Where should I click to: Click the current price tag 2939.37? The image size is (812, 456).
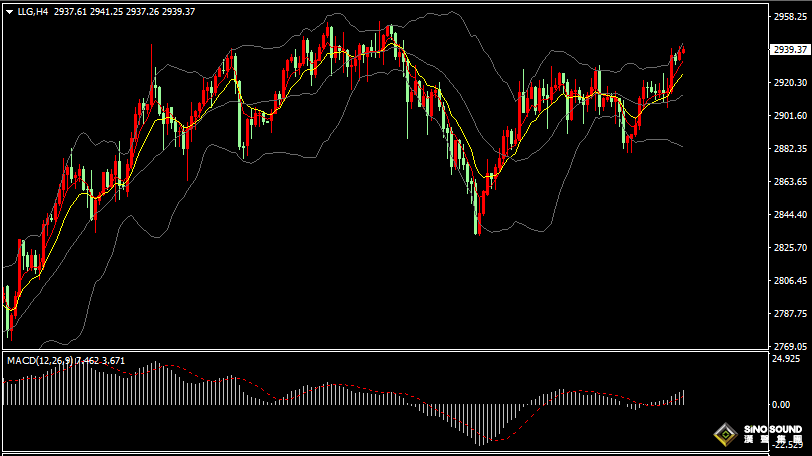point(790,49)
